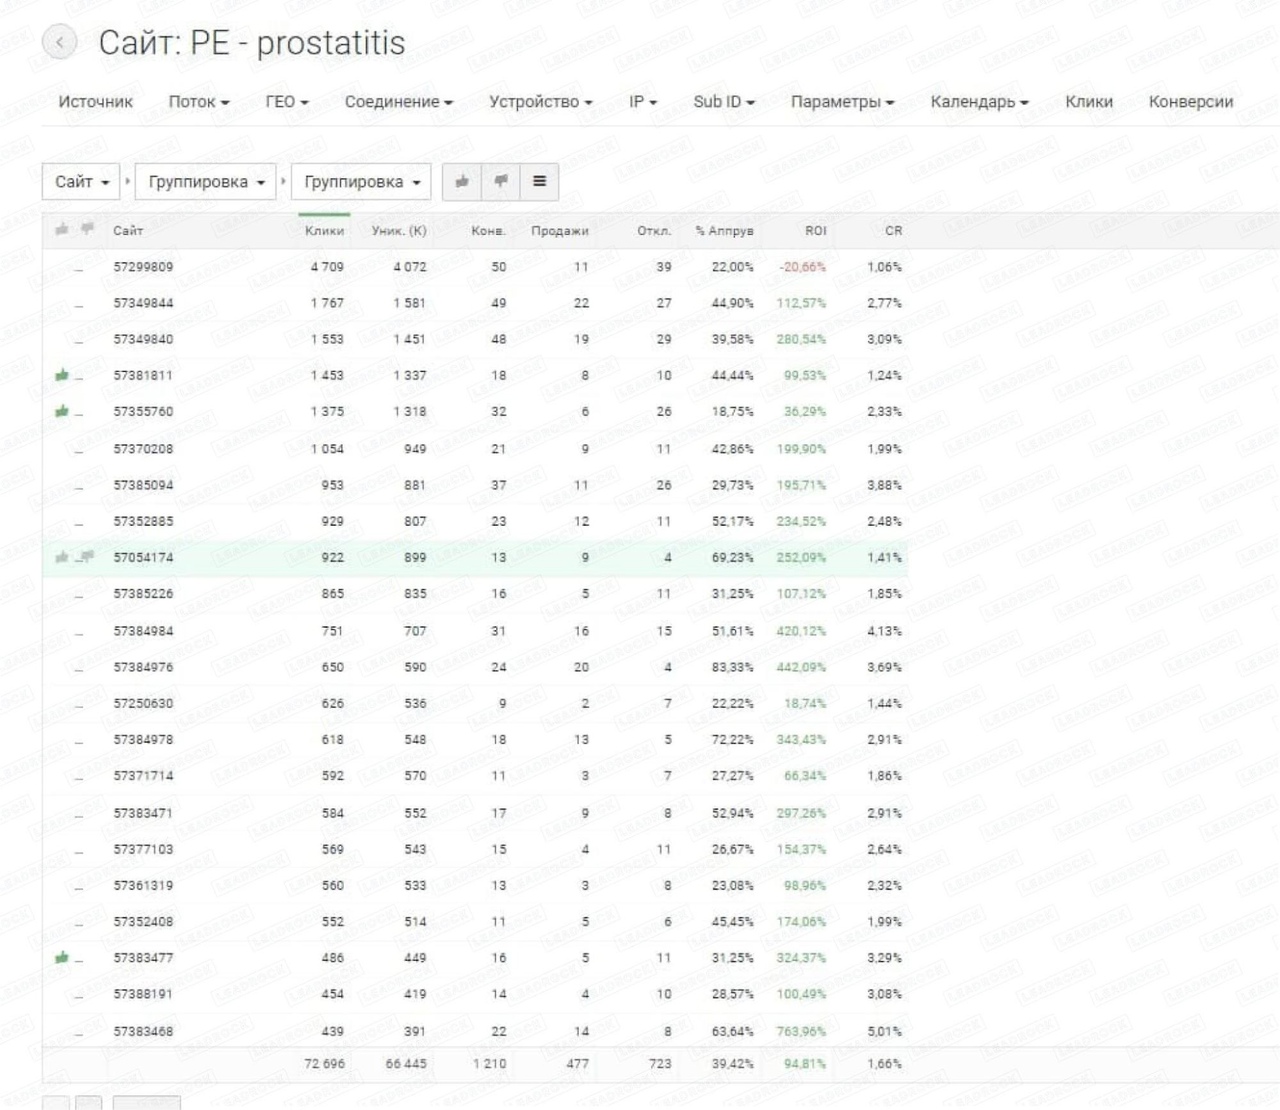Click site ID 57384978
1280x1110 pixels.
143,740
